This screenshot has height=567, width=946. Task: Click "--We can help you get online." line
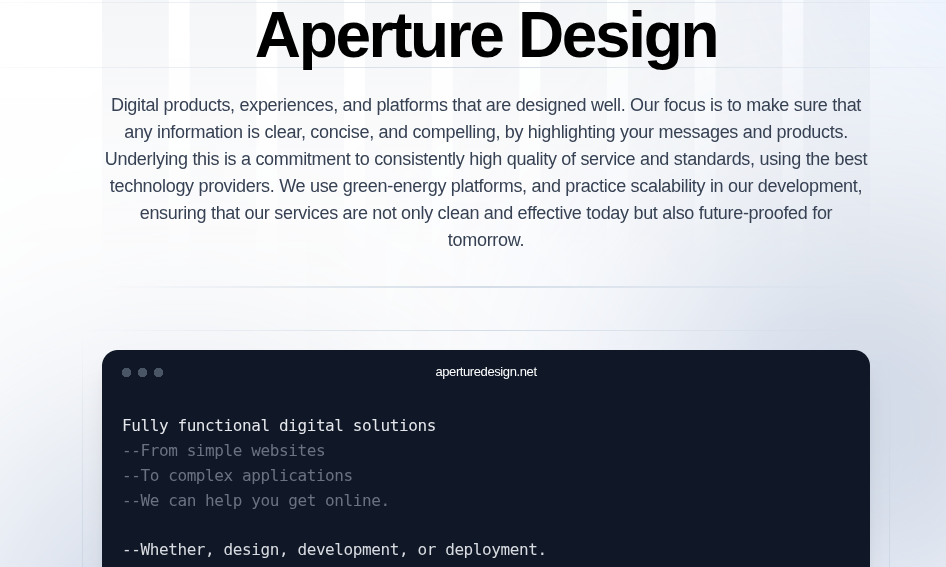coord(255,501)
